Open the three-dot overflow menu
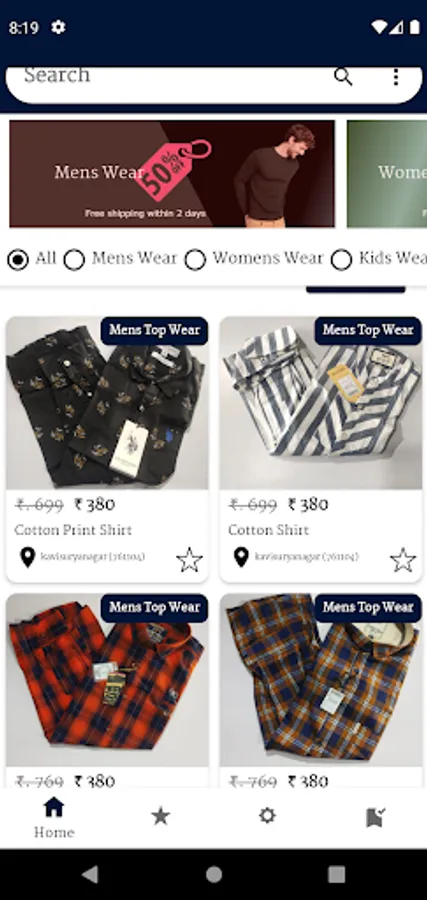The height and width of the screenshot is (900, 427). coord(395,77)
